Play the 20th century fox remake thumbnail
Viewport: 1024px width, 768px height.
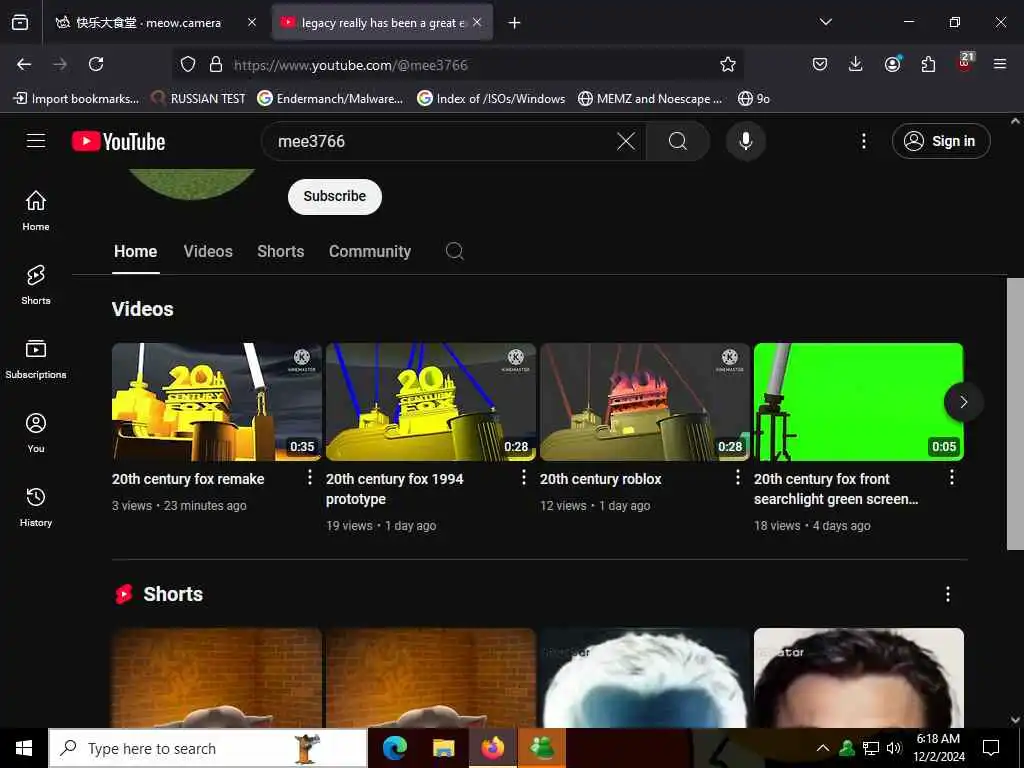coord(217,402)
